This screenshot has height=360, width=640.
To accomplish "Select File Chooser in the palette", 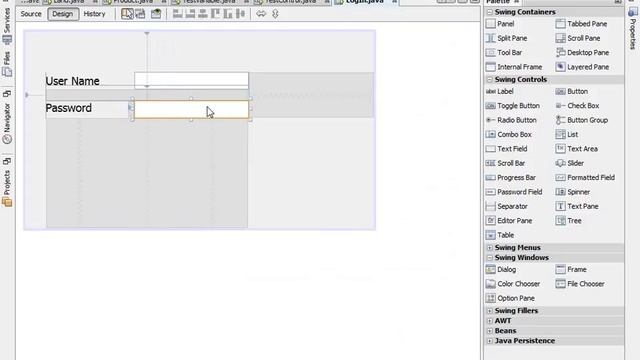I will click(580, 284).
